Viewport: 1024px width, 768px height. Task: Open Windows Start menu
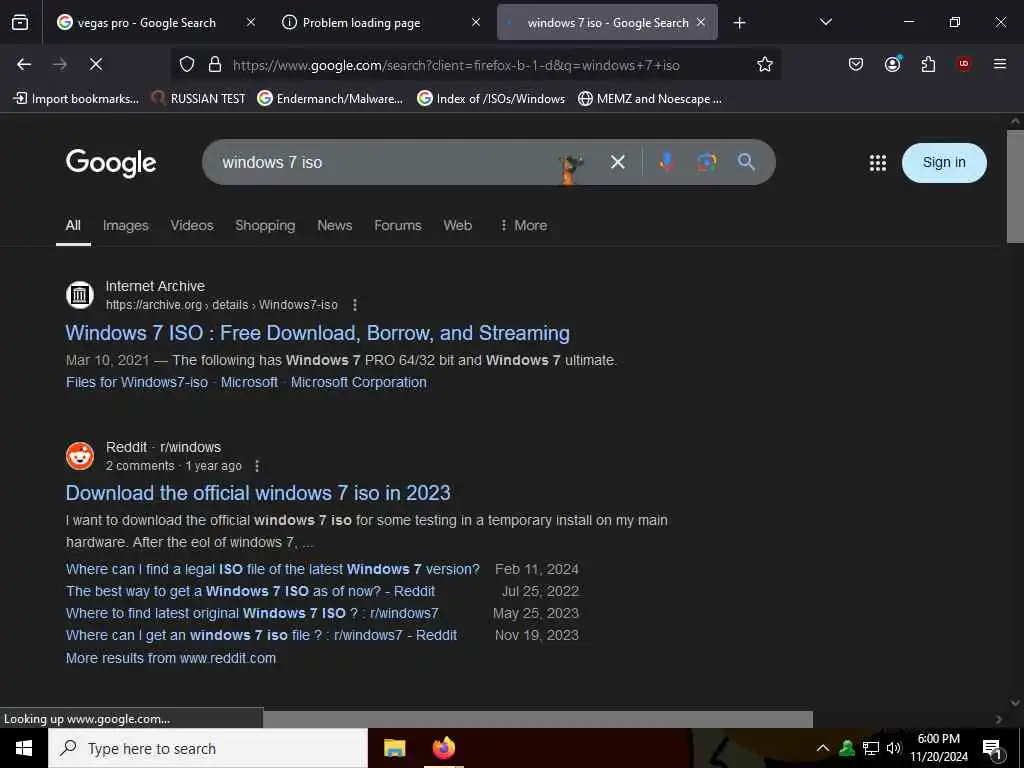(x=24, y=748)
